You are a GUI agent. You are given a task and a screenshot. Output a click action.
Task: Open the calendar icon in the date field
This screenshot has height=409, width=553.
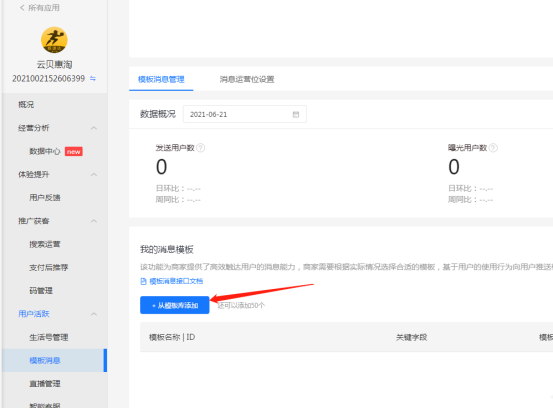click(296, 114)
